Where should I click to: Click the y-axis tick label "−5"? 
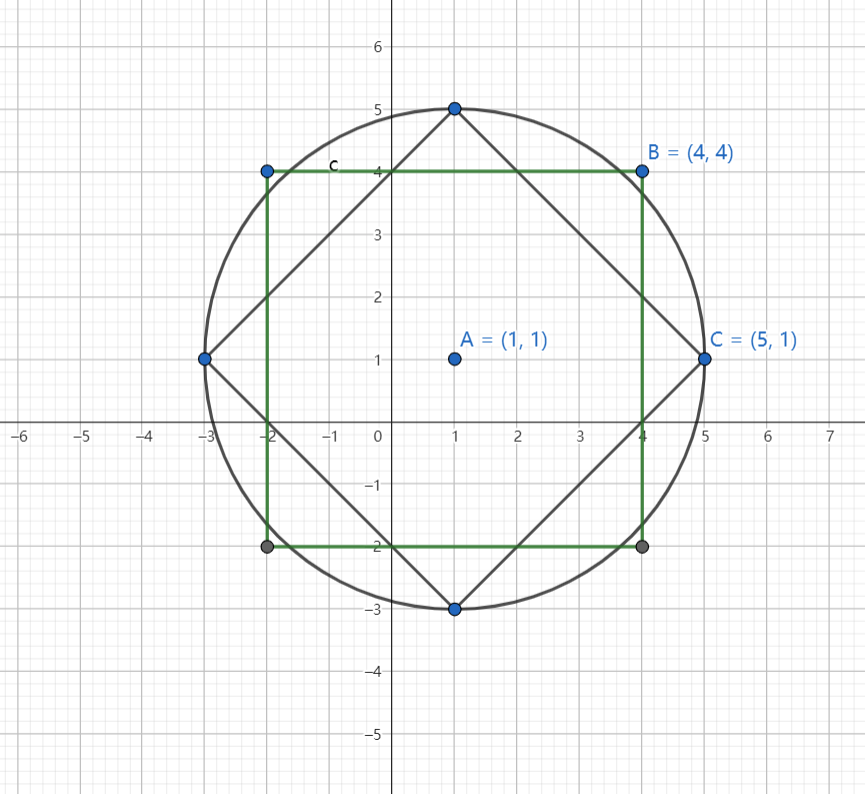coord(373,734)
